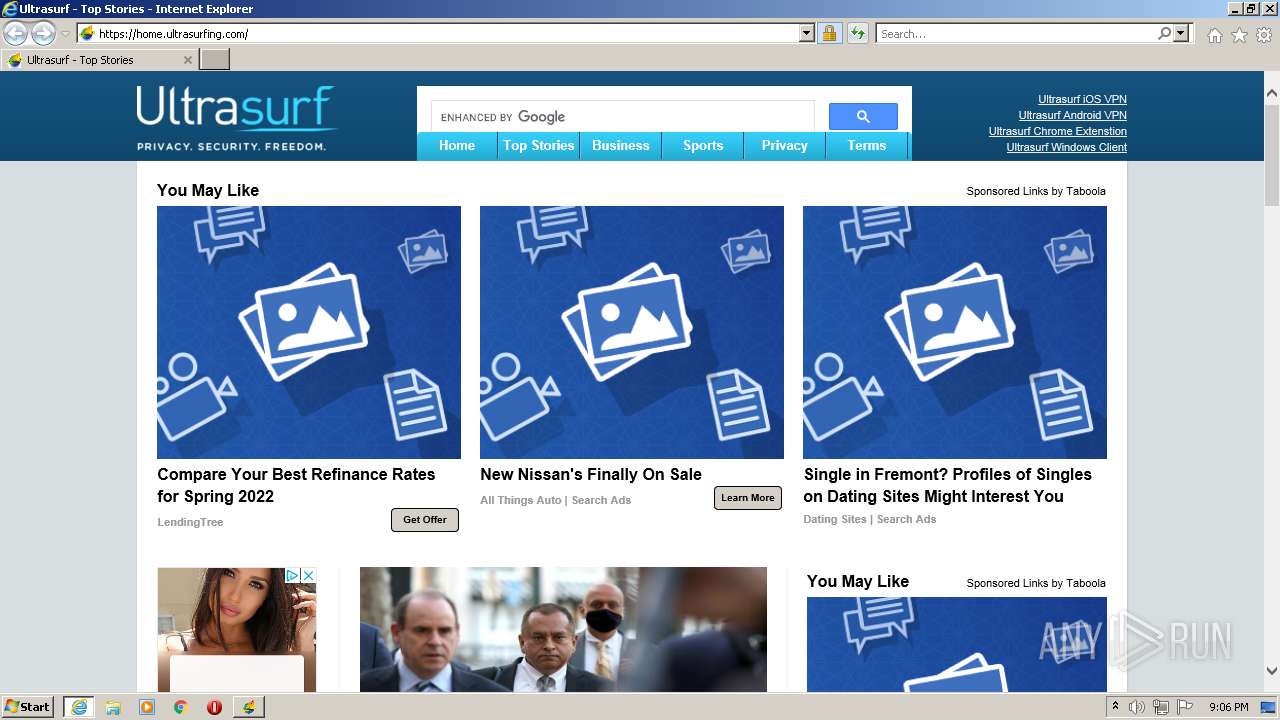Open the media player taskbar icon

[147, 707]
